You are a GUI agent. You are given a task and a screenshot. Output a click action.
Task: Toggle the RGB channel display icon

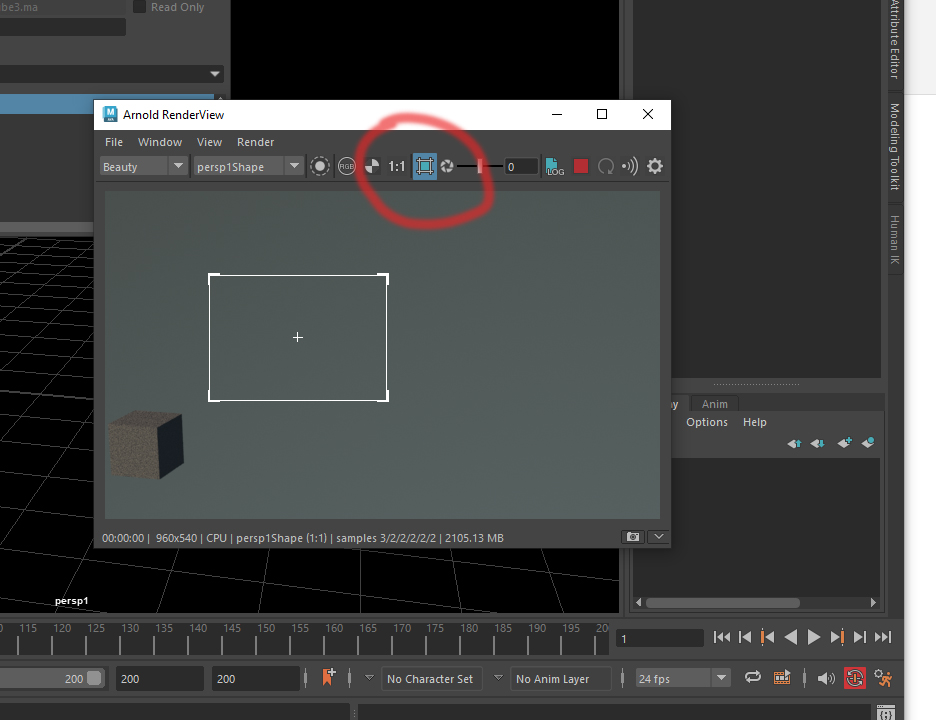coord(346,166)
